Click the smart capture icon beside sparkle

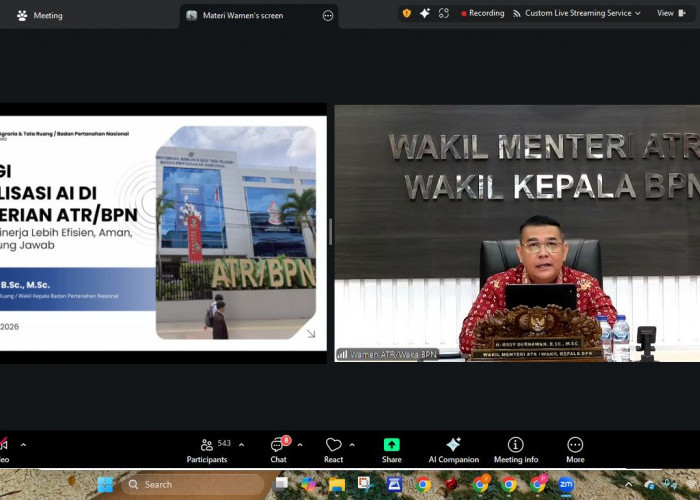pyautogui.click(x=443, y=13)
